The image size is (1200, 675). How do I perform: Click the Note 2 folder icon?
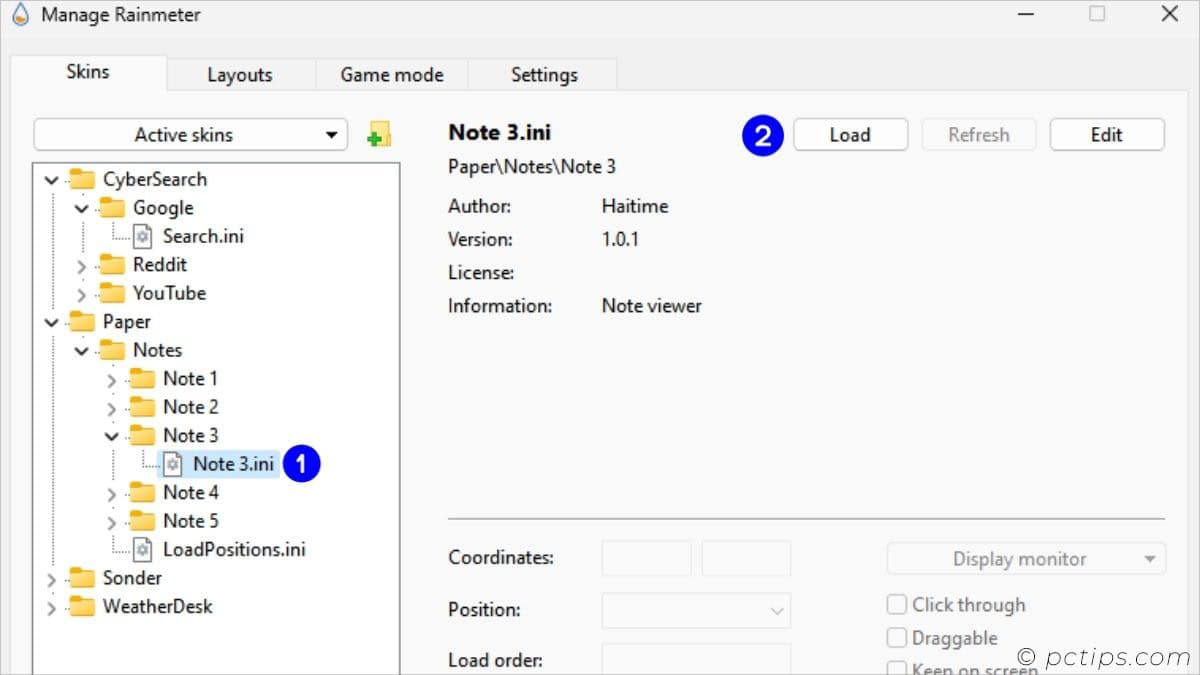(x=143, y=408)
